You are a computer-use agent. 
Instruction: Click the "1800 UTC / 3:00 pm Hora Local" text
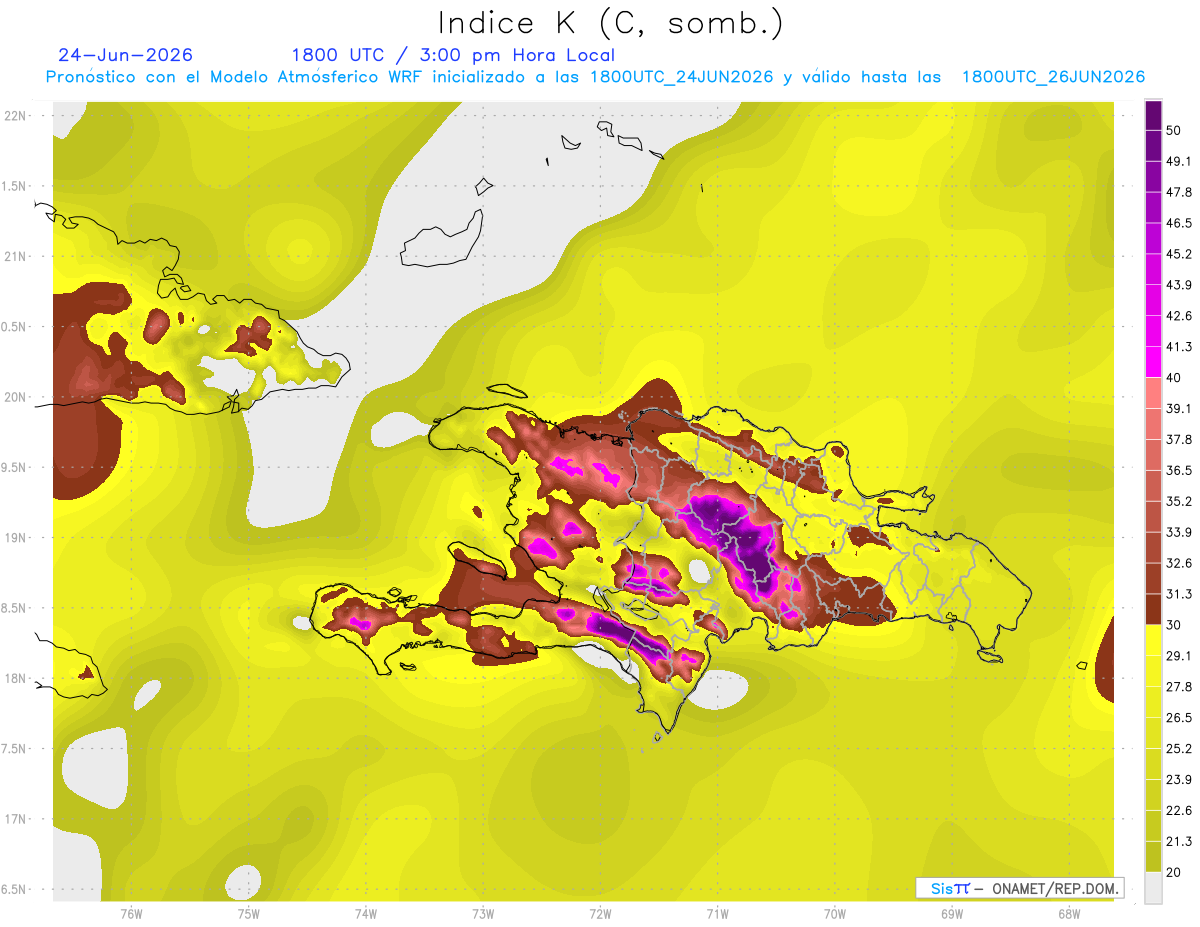[453, 55]
